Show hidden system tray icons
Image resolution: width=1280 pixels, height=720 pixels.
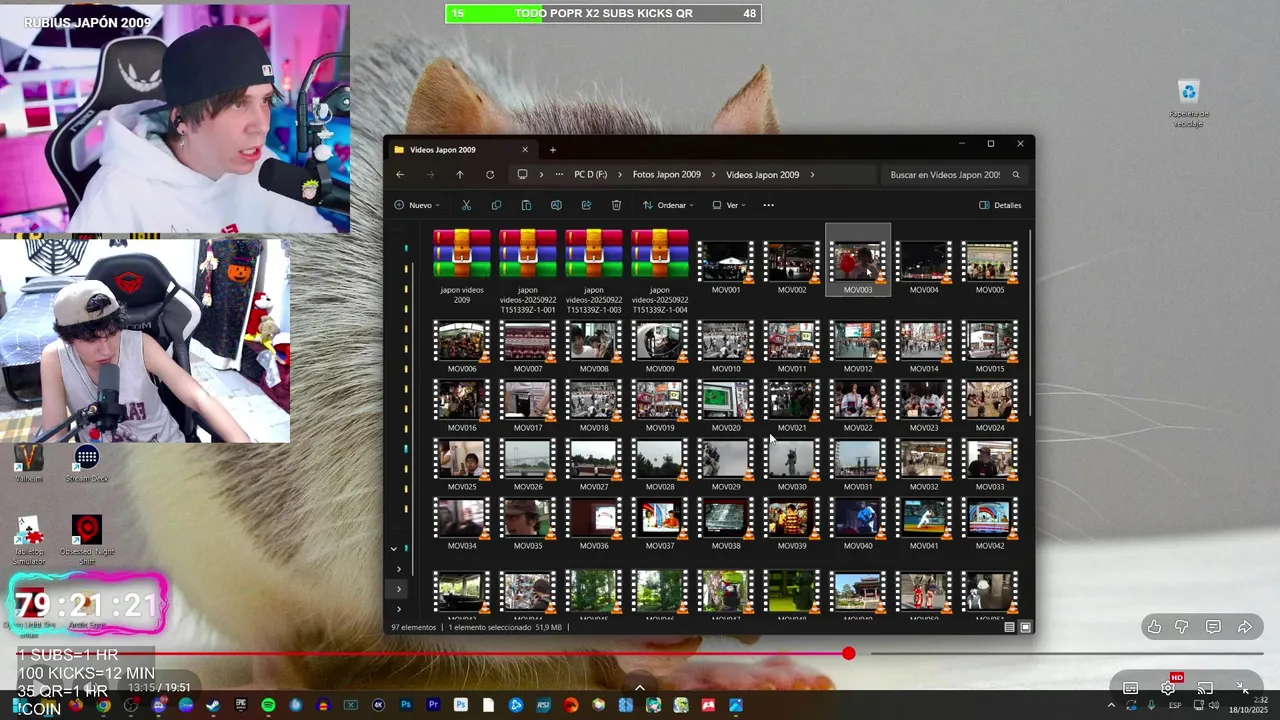[1110, 705]
